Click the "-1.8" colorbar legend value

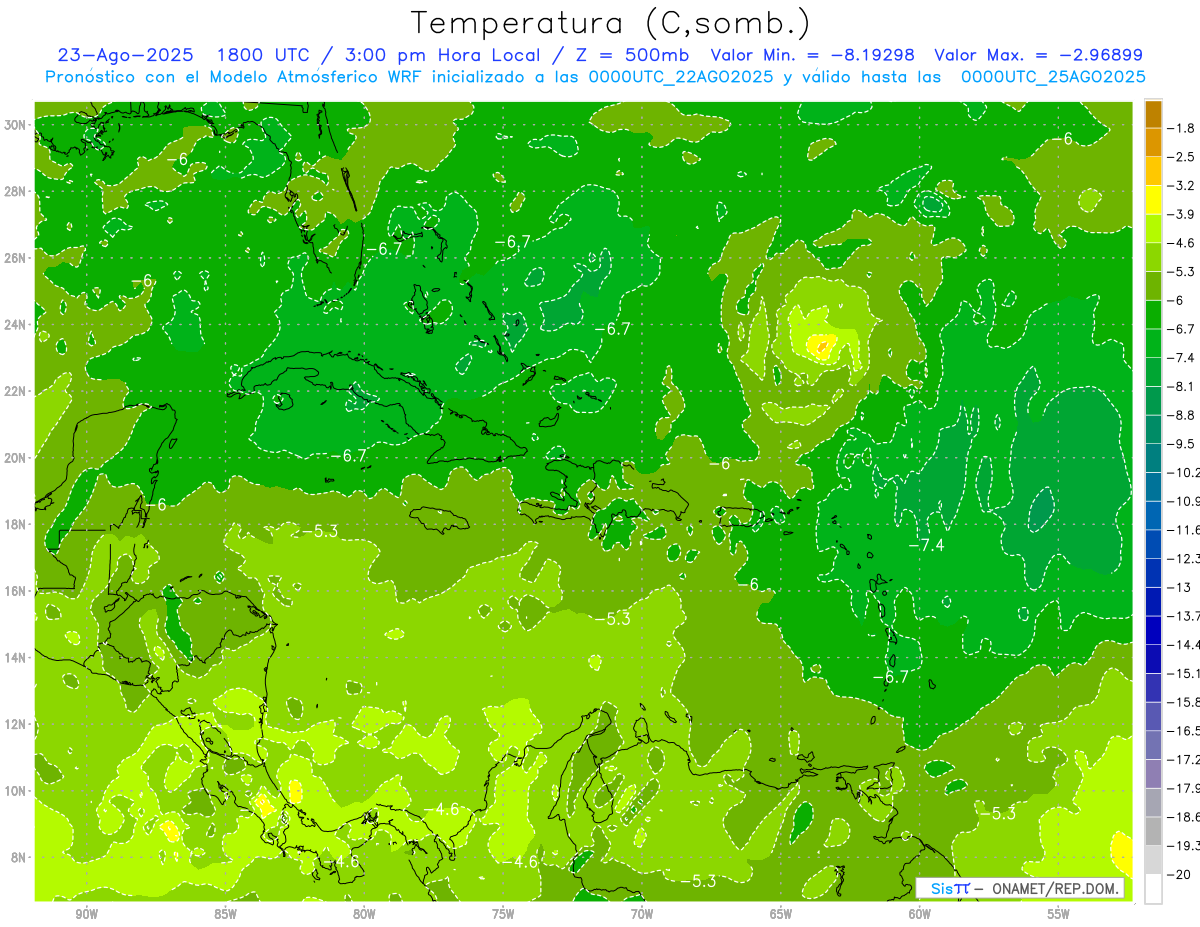click(x=1182, y=128)
